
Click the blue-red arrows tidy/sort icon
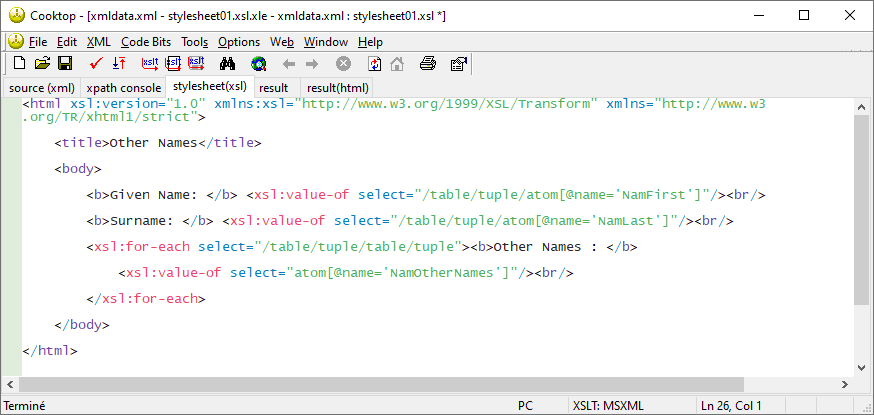tap(119, 64)
